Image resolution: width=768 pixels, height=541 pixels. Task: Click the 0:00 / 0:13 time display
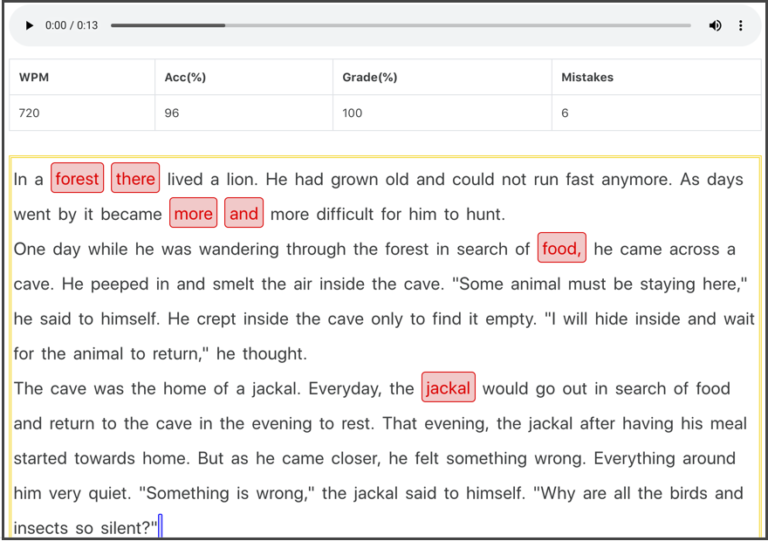pyautogui.click(x=72, y=25)
